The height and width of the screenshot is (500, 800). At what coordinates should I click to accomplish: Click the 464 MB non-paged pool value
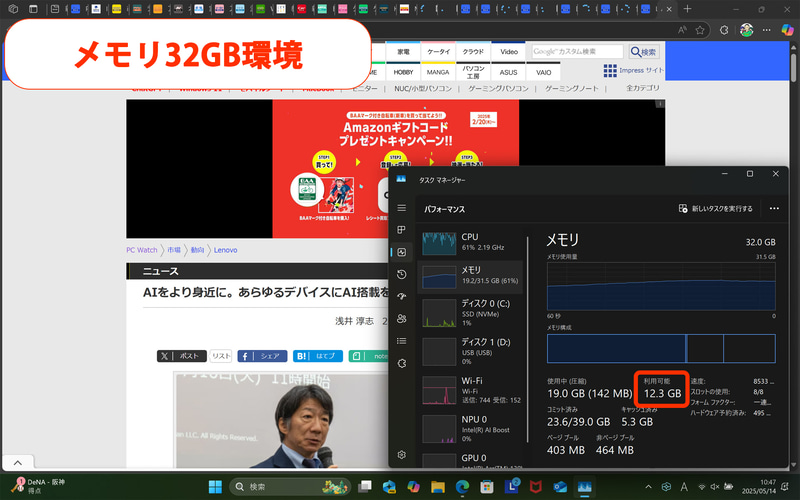click(615, 450)
